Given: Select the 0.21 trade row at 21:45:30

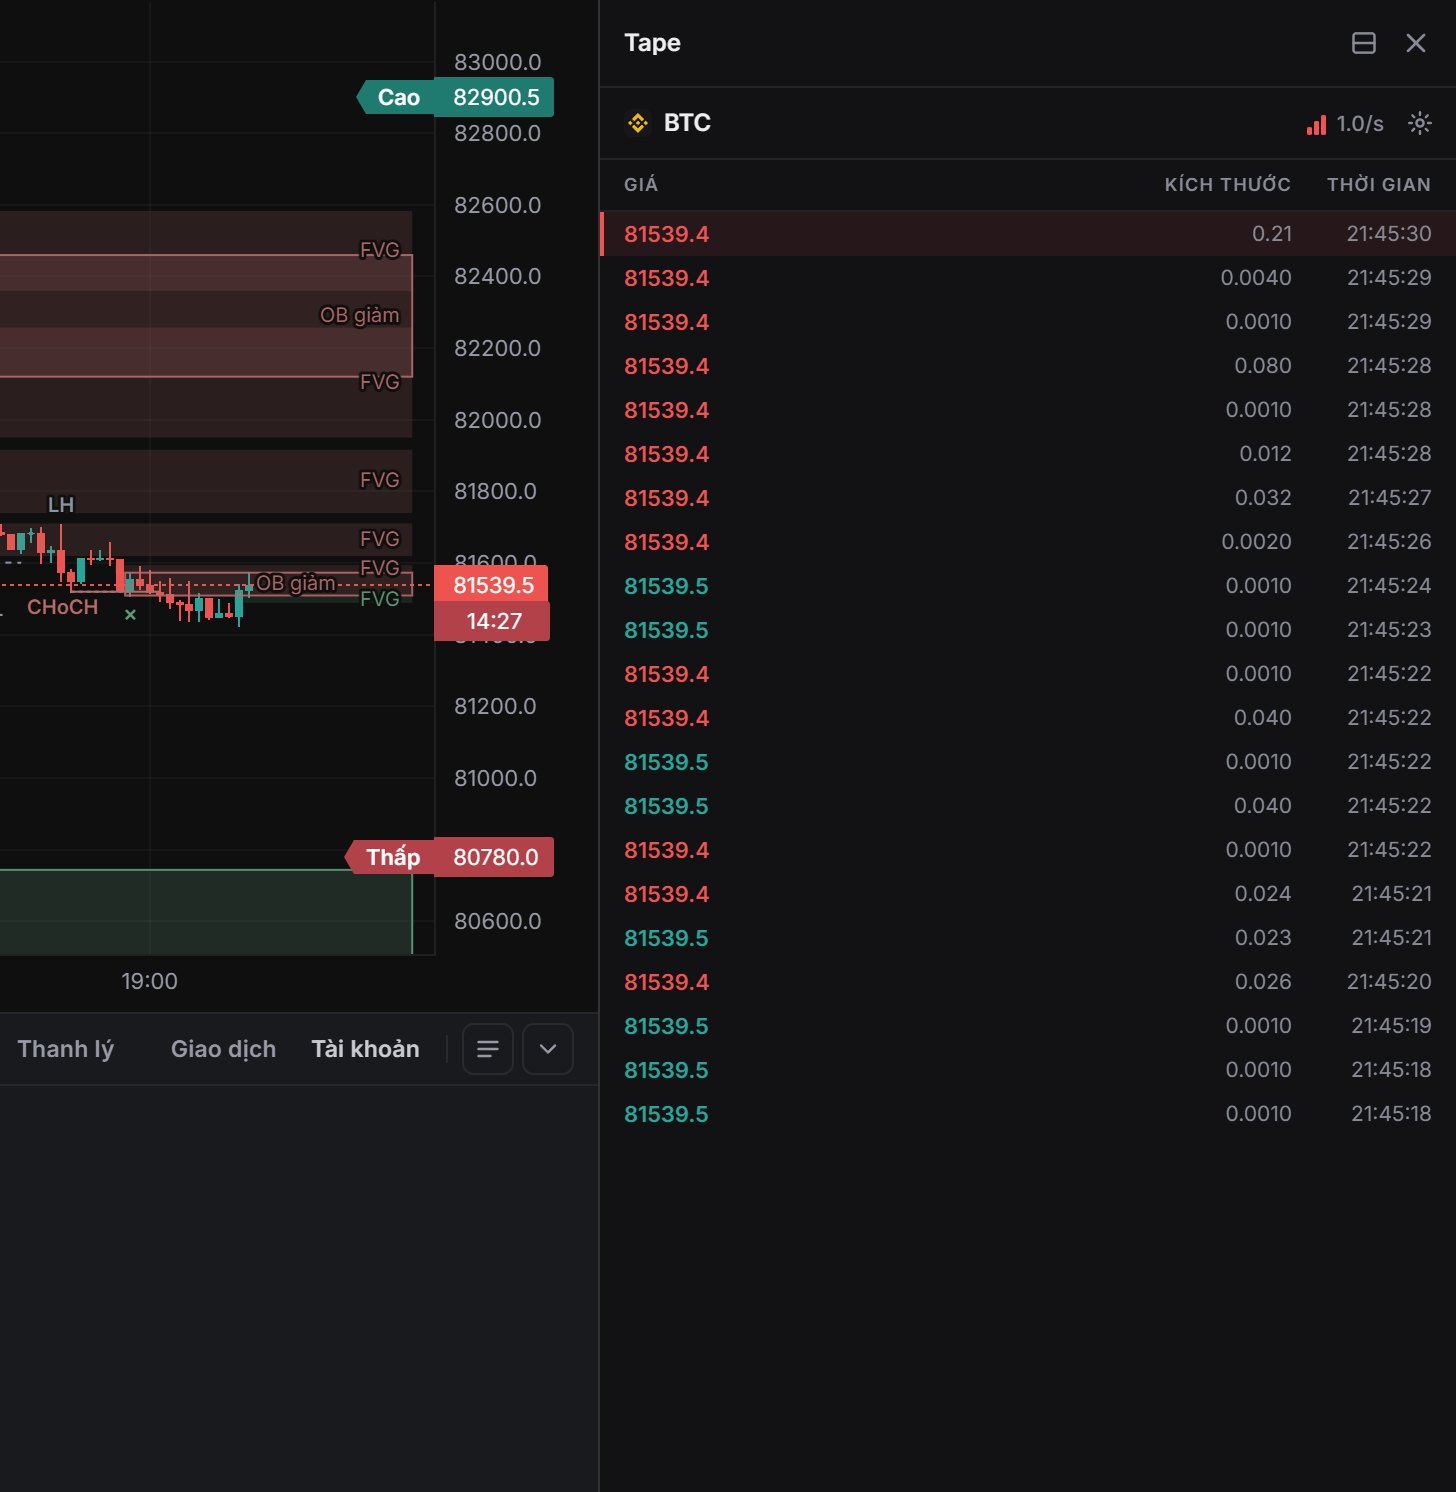Looking at the screenshot, I should coord(1028,234).
